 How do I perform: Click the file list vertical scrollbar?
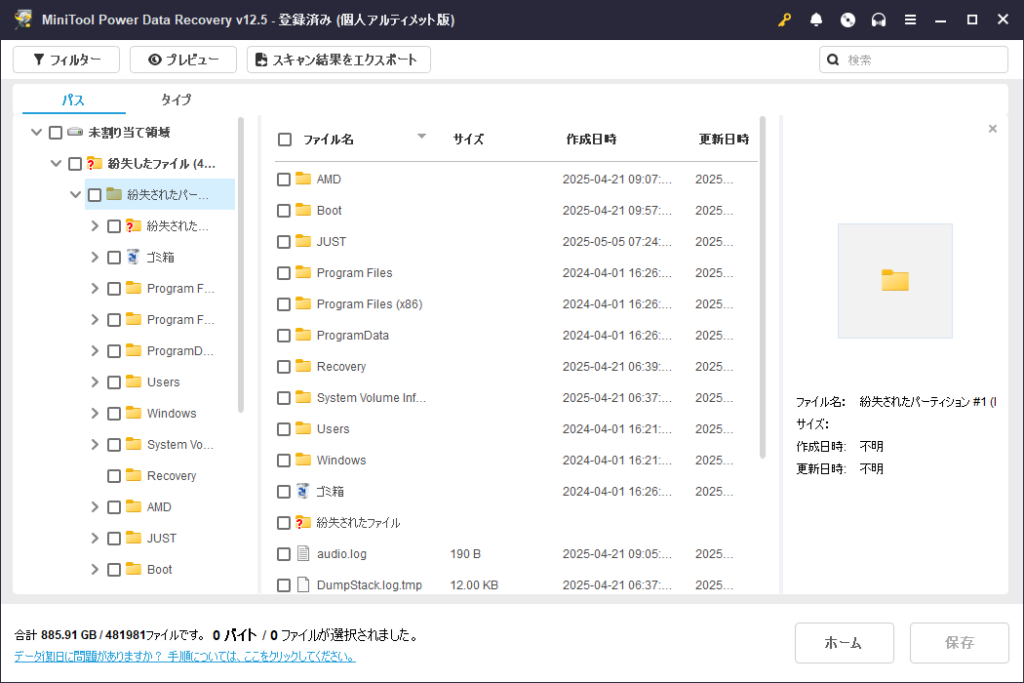762,287
